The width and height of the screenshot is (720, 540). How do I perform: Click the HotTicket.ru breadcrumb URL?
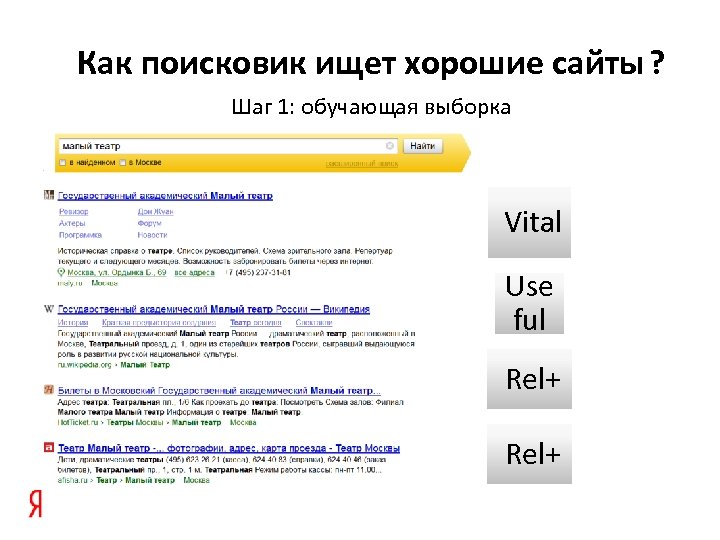tap(78, 422)
